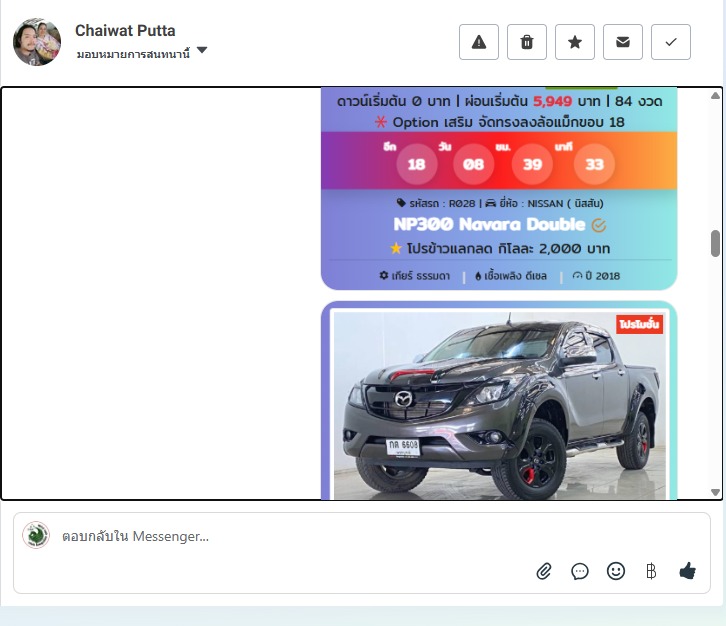Open the Mazda pickup truck photo
The image size is (726, 626).
[x=500, y=406]
